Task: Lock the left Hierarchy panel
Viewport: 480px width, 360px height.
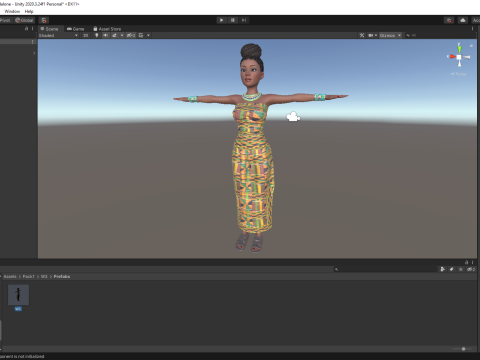Action: point(26,29)
